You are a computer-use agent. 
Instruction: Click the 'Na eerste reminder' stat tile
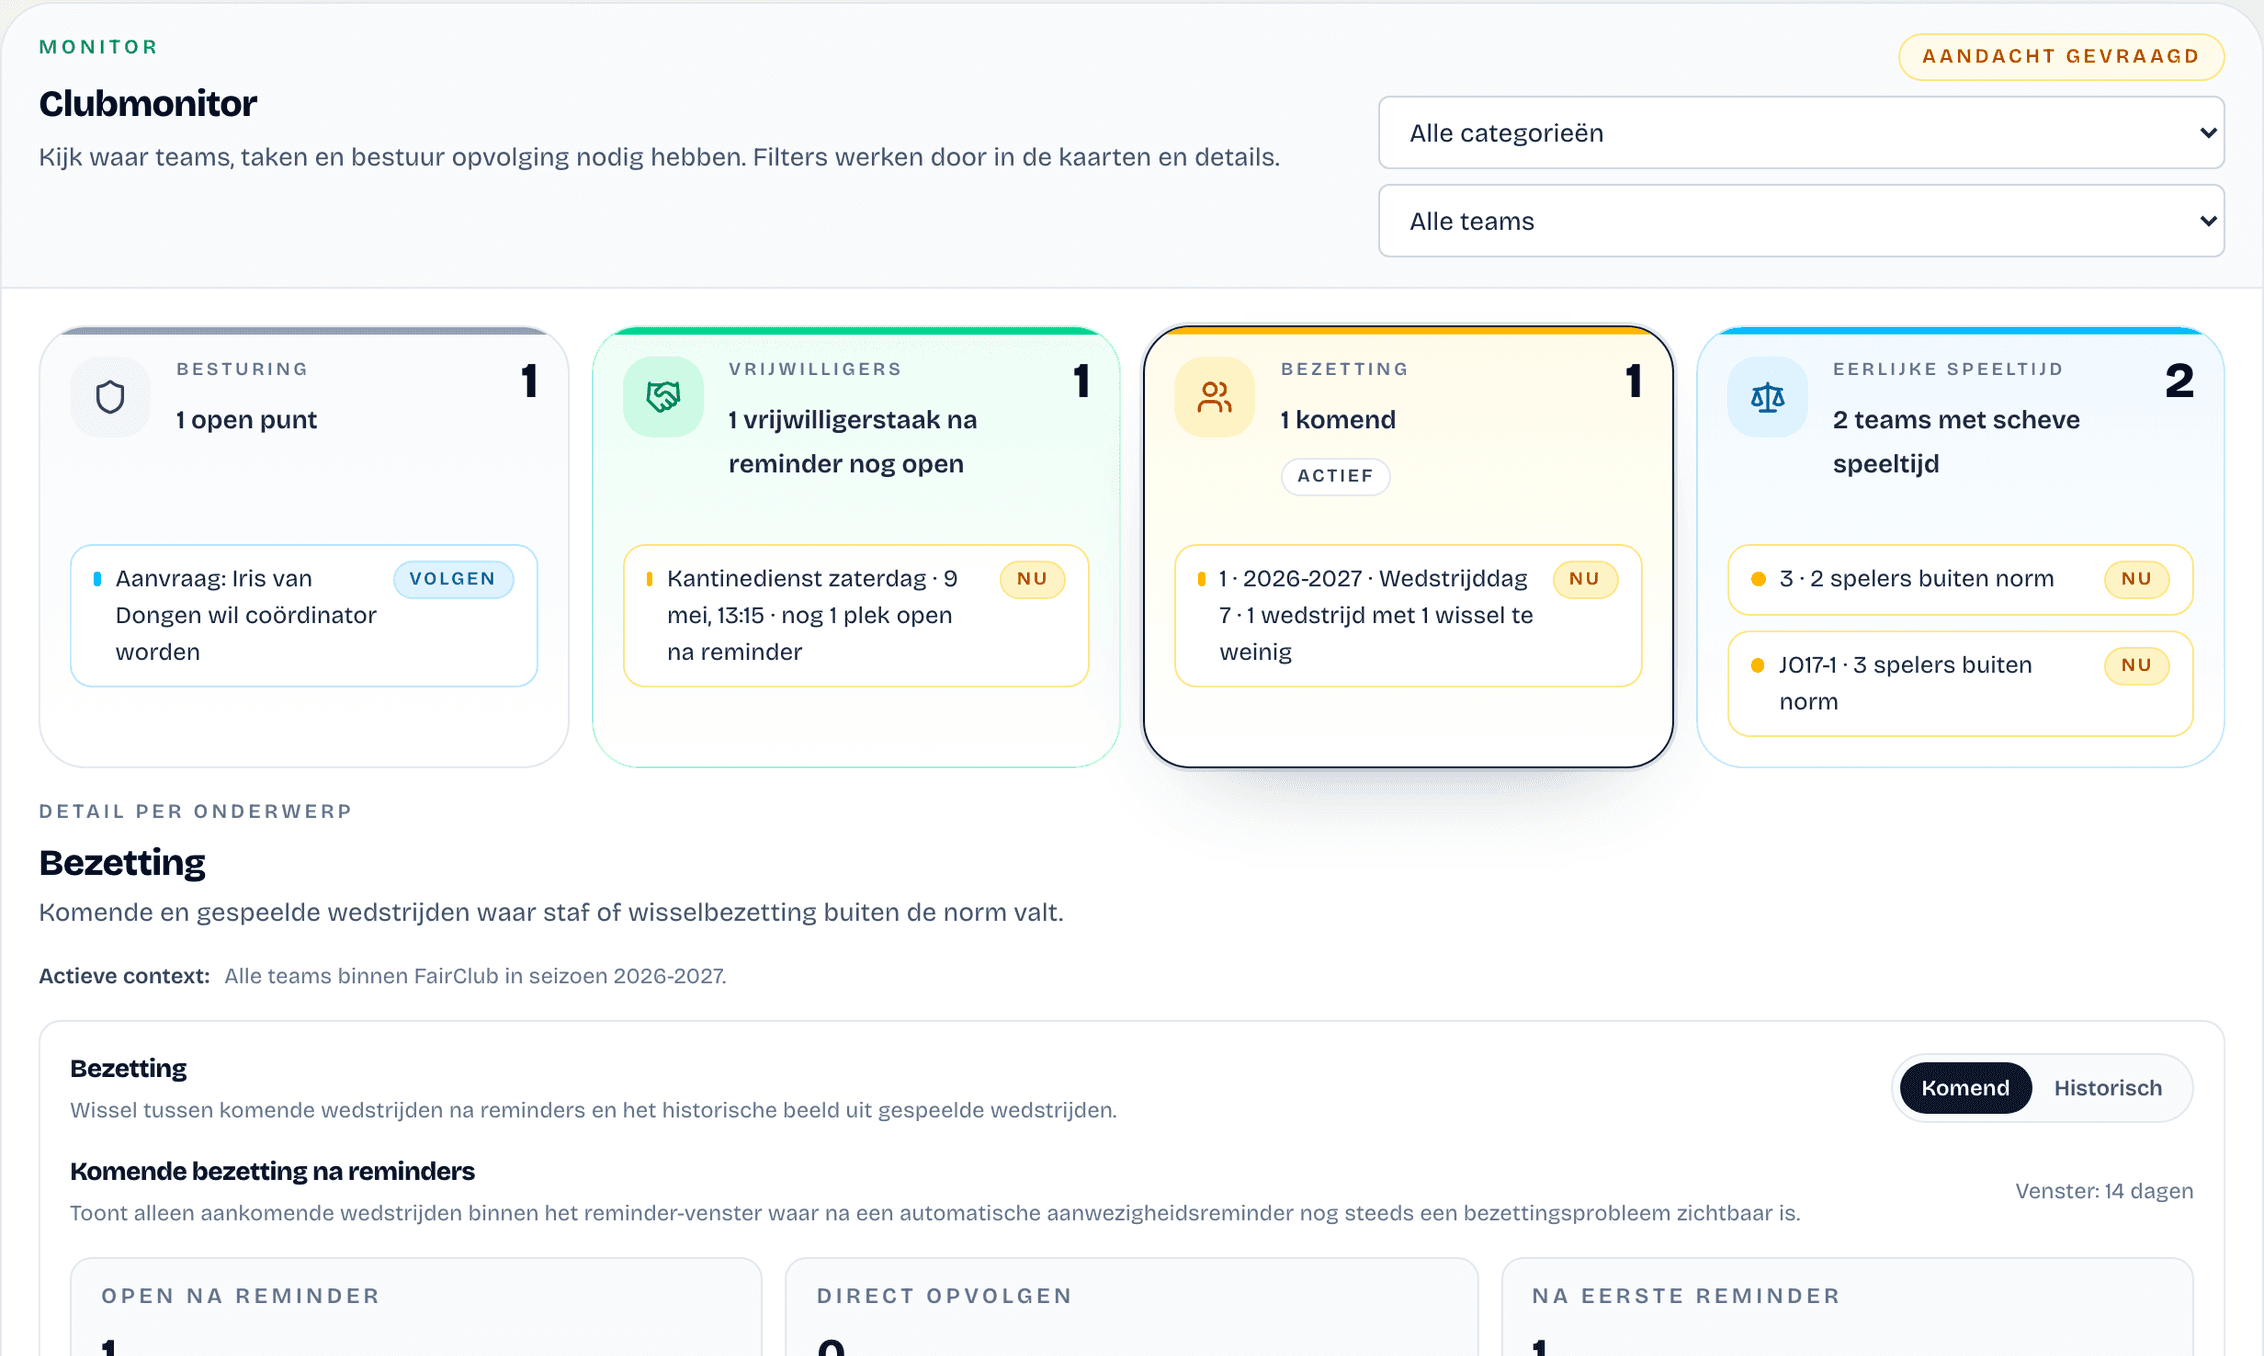coord(1847,1307)
